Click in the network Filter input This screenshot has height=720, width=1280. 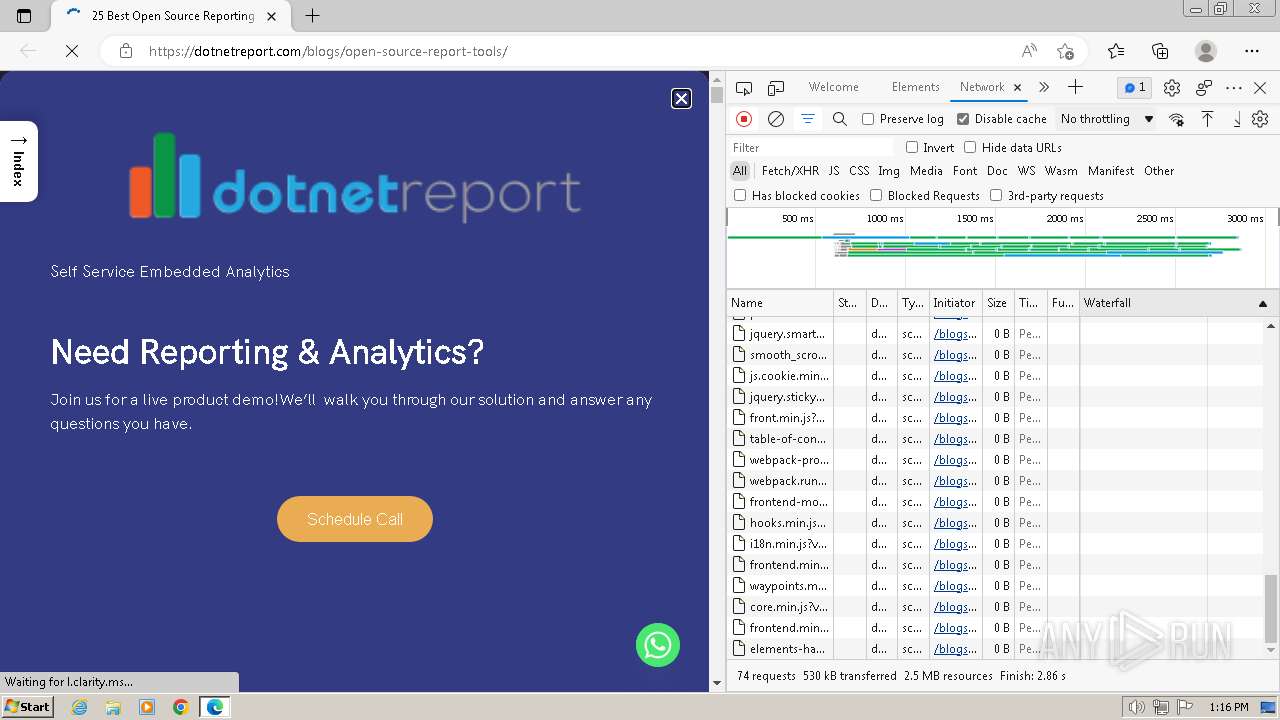[811, 147]
